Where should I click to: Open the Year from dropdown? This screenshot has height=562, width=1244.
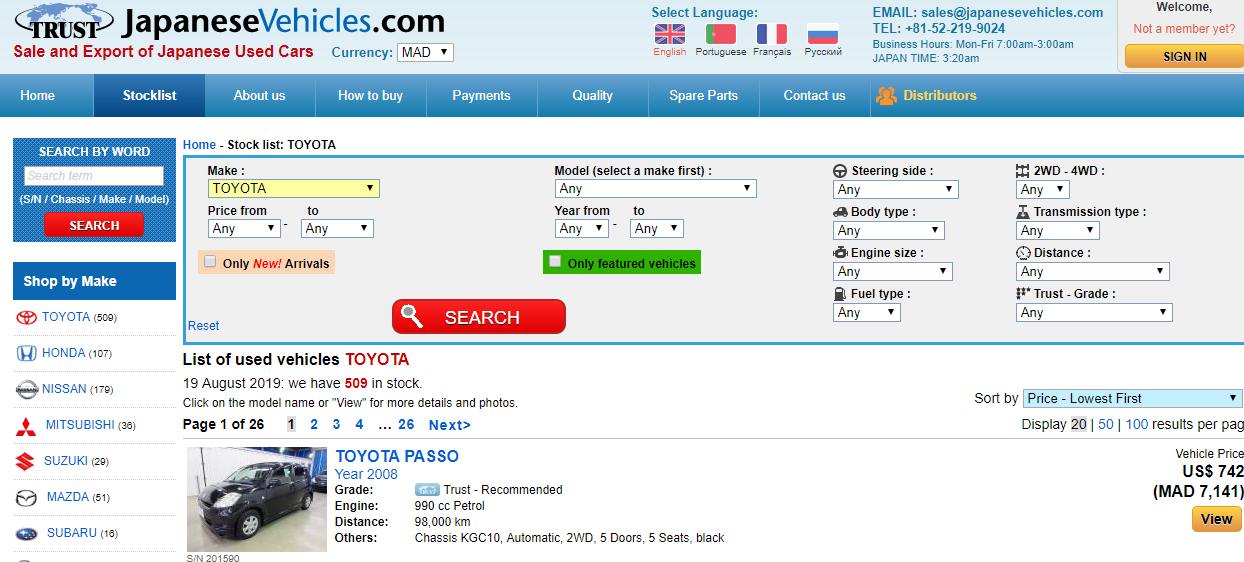pos(582,229)
